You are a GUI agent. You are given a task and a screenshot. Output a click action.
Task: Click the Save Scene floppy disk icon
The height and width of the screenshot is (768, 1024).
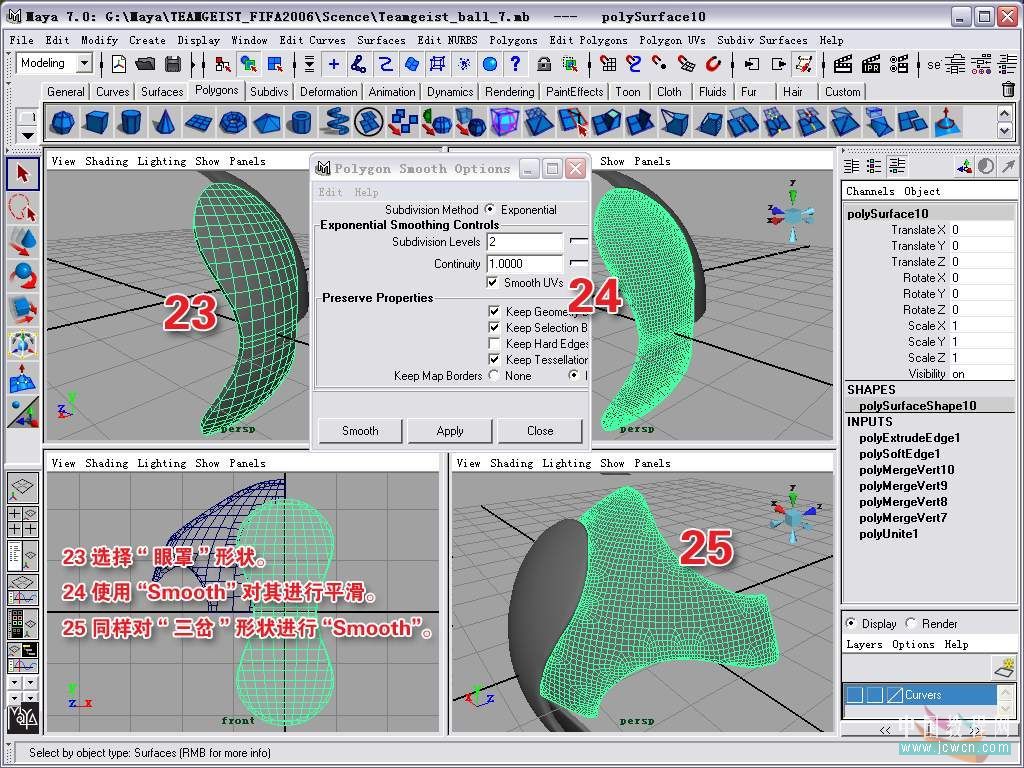pos(173,64)
